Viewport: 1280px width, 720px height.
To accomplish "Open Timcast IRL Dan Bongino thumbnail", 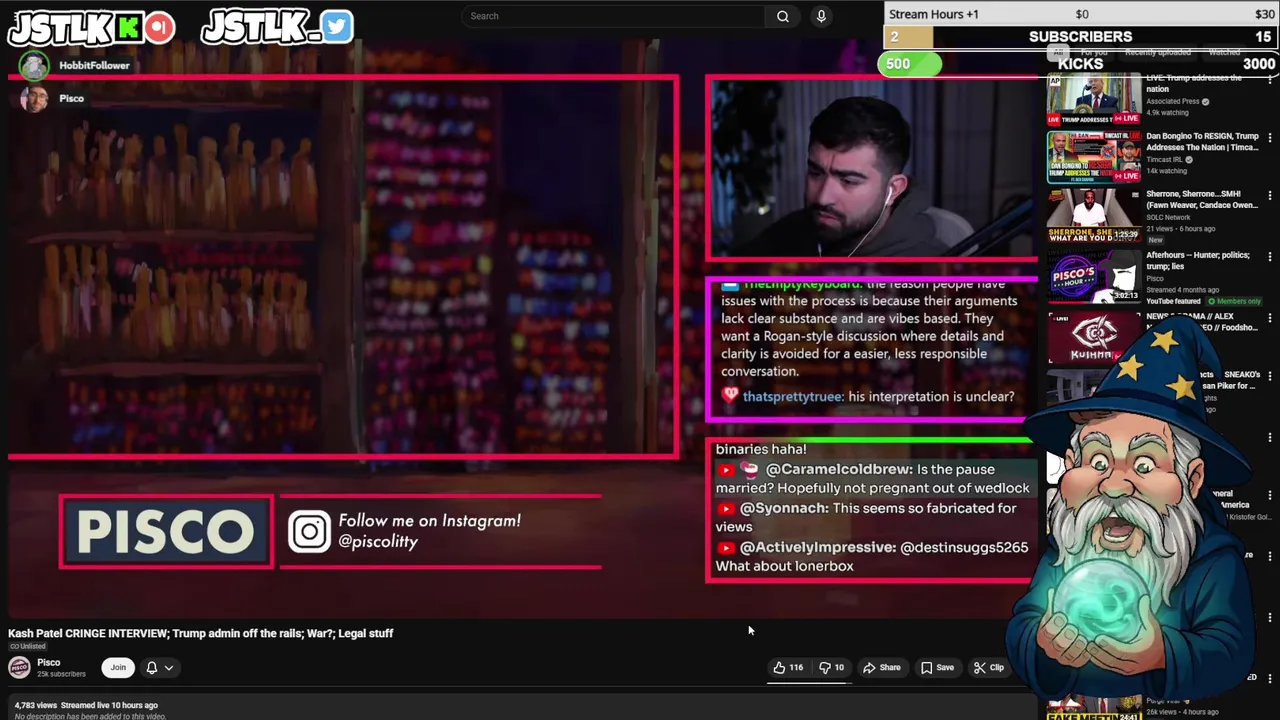I will pyautogui.click(x=1094, y=157).
